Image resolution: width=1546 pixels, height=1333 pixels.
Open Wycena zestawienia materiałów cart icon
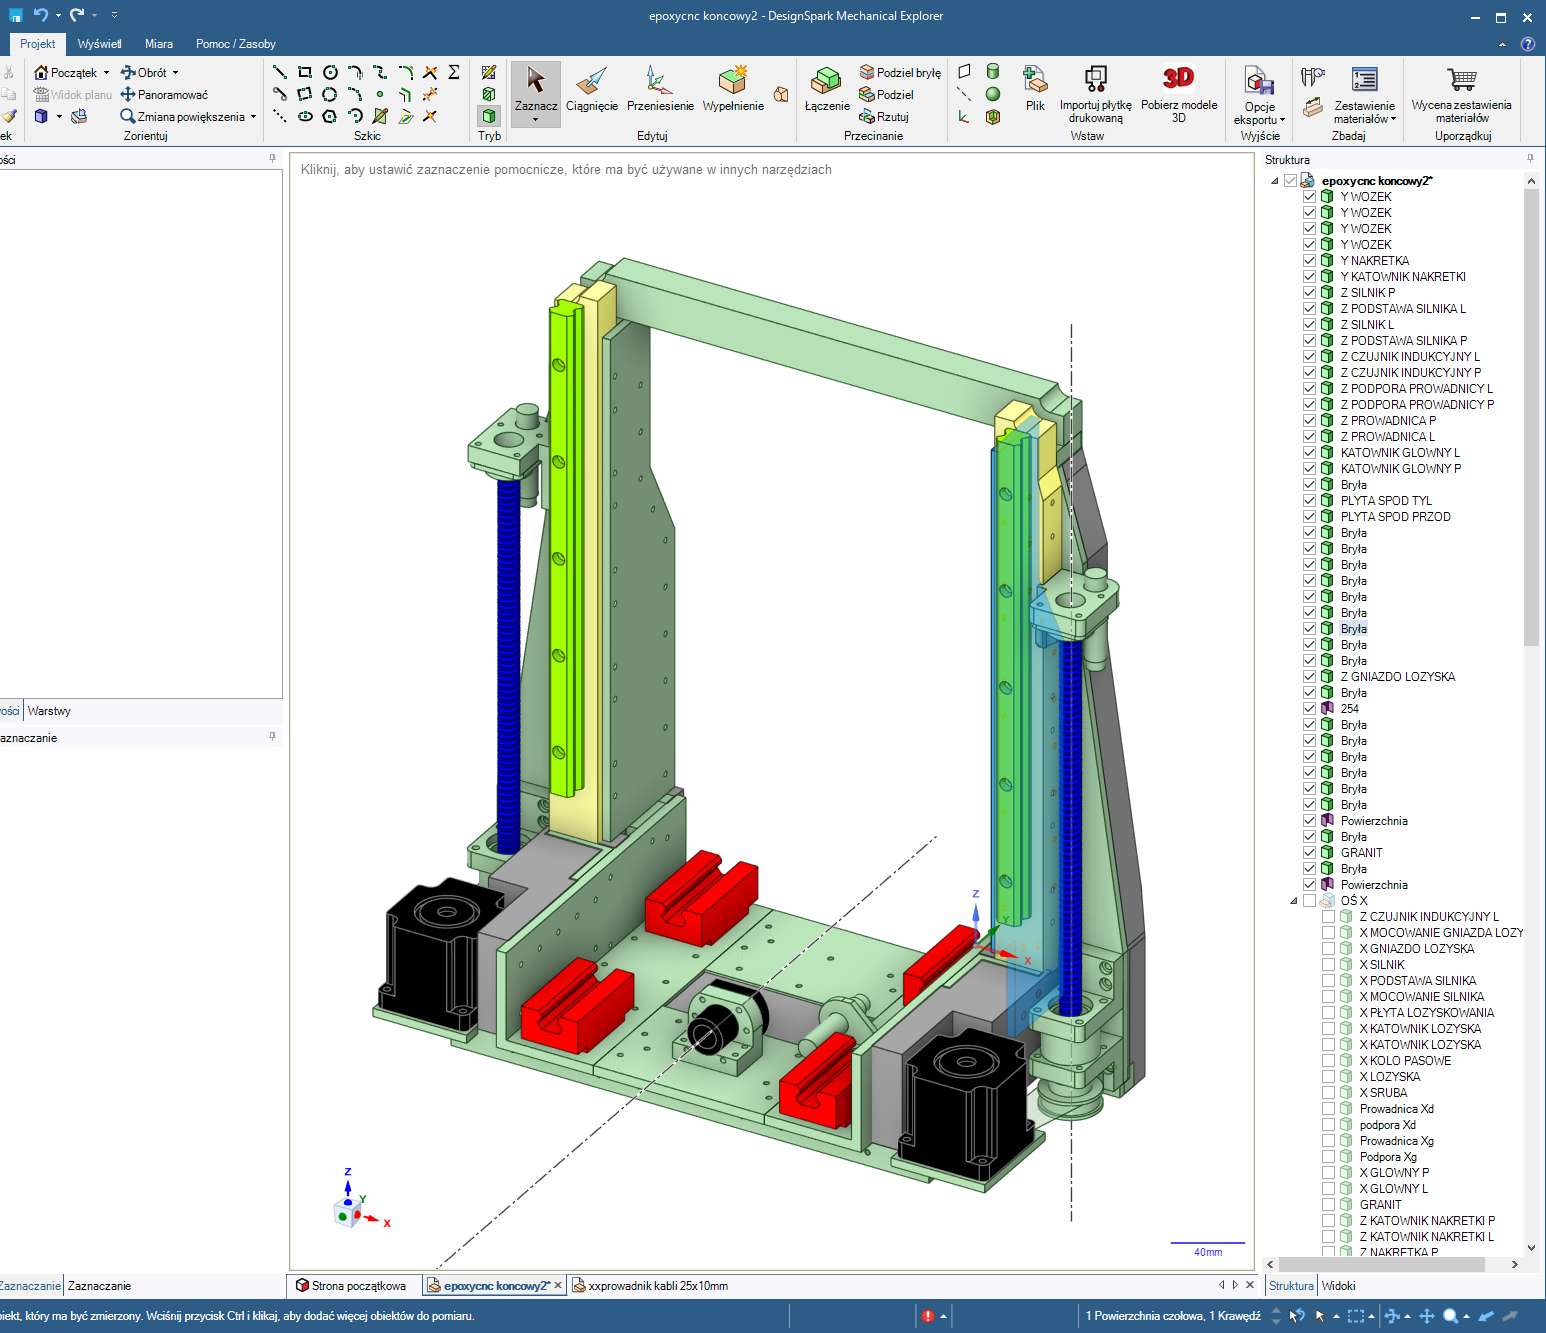(x=1462, y=78)
